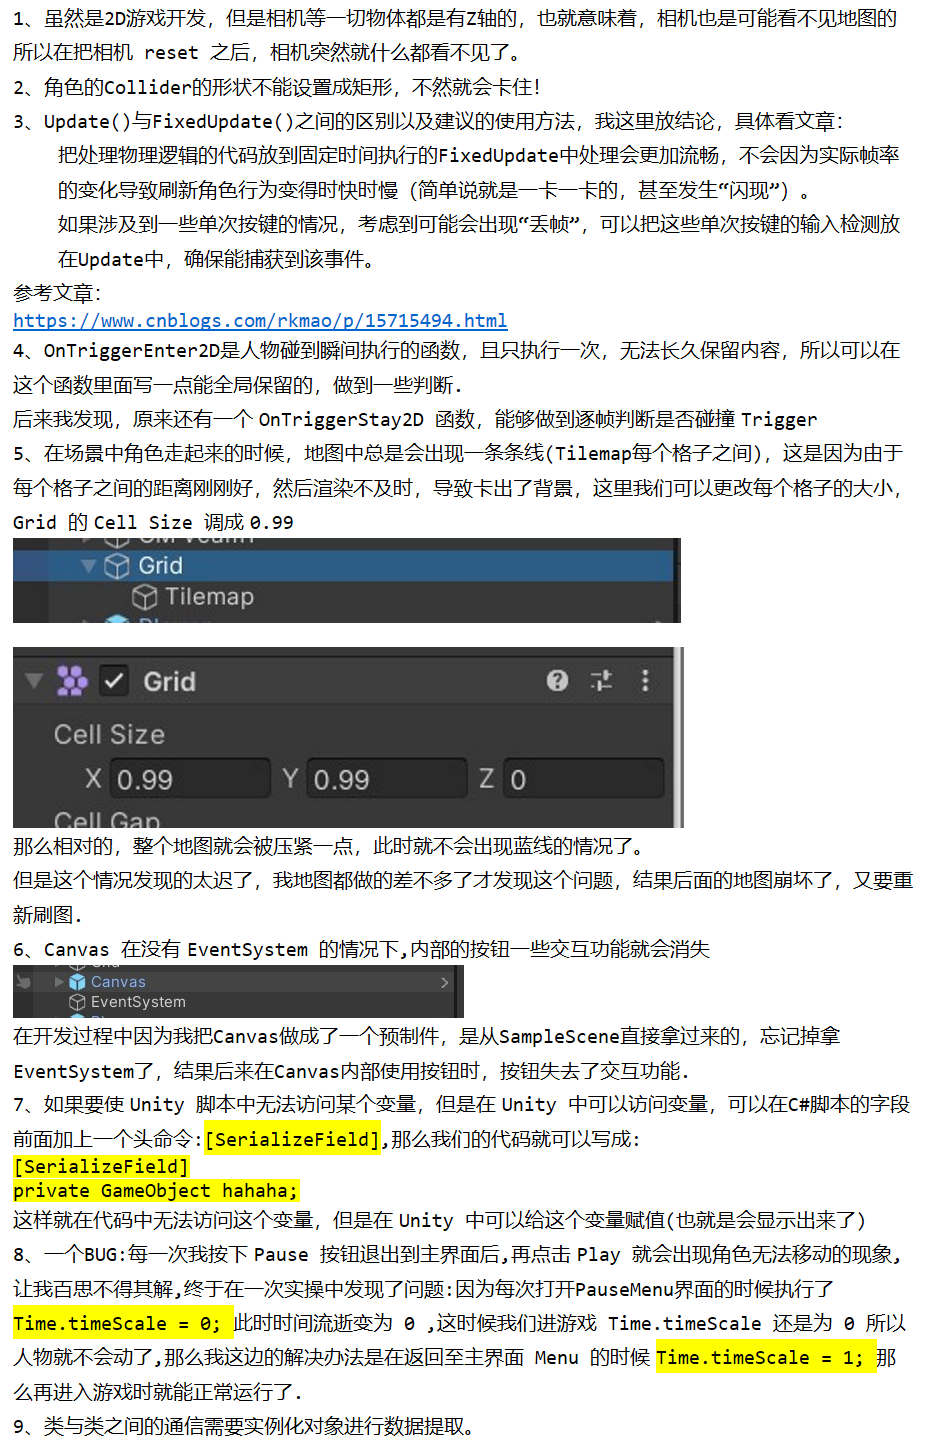Image resolution: width=925 pixels, height=1443 pixels.
Task: Uncheck the Grid component enabled checkbox
Action: tap(114, 681)
